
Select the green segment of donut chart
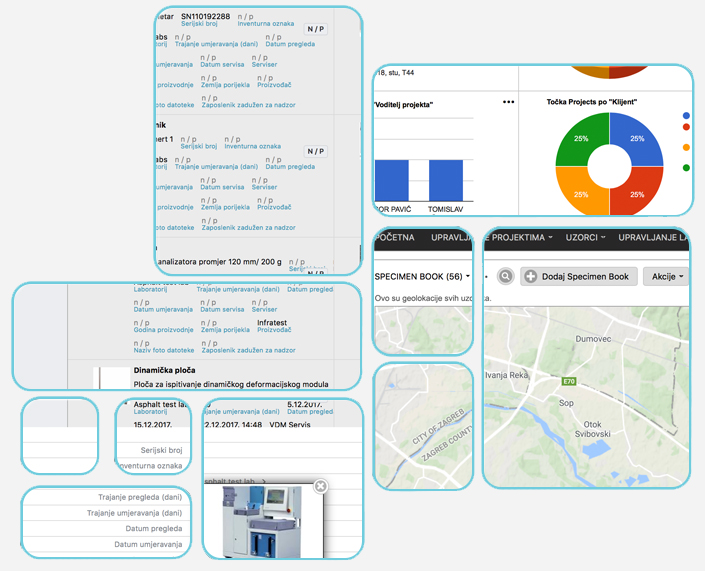582,138
